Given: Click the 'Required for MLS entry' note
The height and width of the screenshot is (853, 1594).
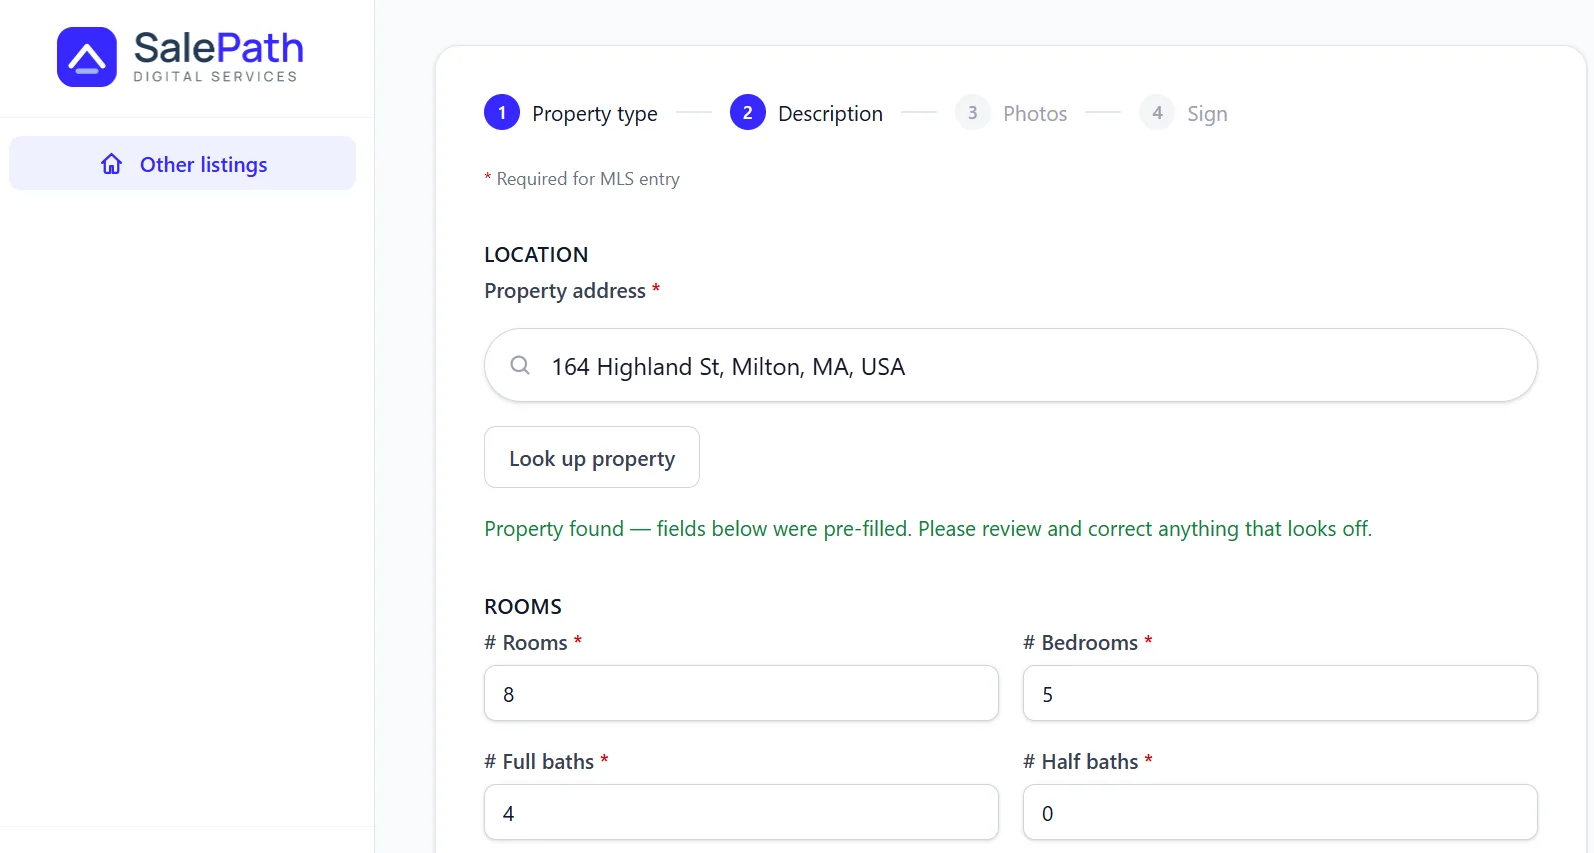Looking at the screenshot, I should (582, 179).
